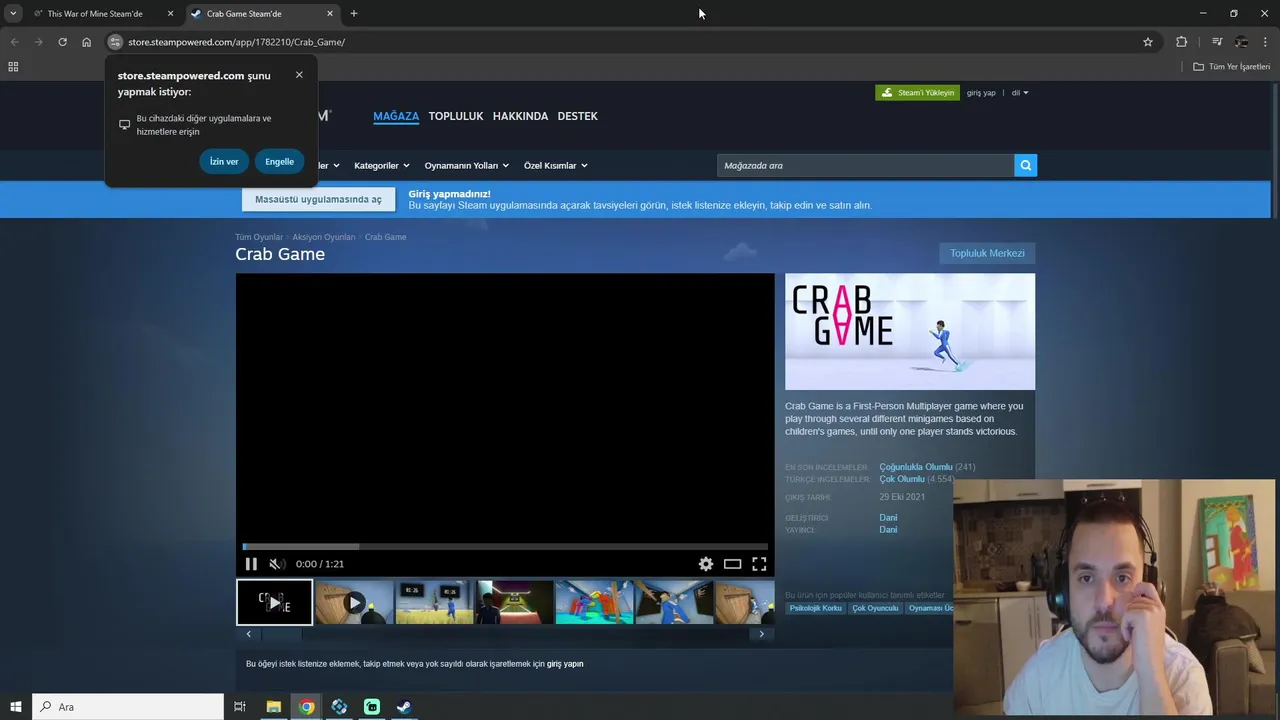Open the DESTEK support page
Viewport: 1280px width, 720px height.
577,116
